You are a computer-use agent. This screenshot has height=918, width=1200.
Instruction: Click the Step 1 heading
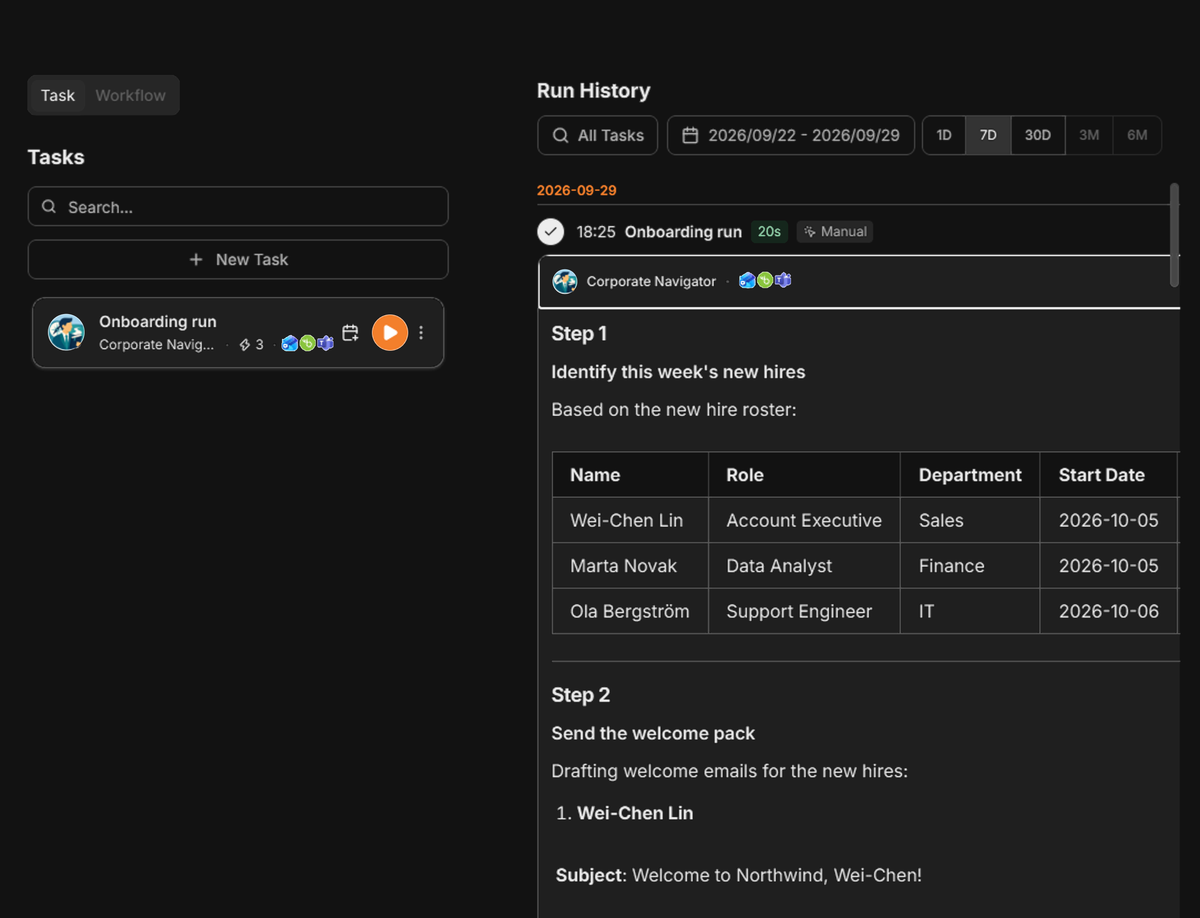coord(579,334)
